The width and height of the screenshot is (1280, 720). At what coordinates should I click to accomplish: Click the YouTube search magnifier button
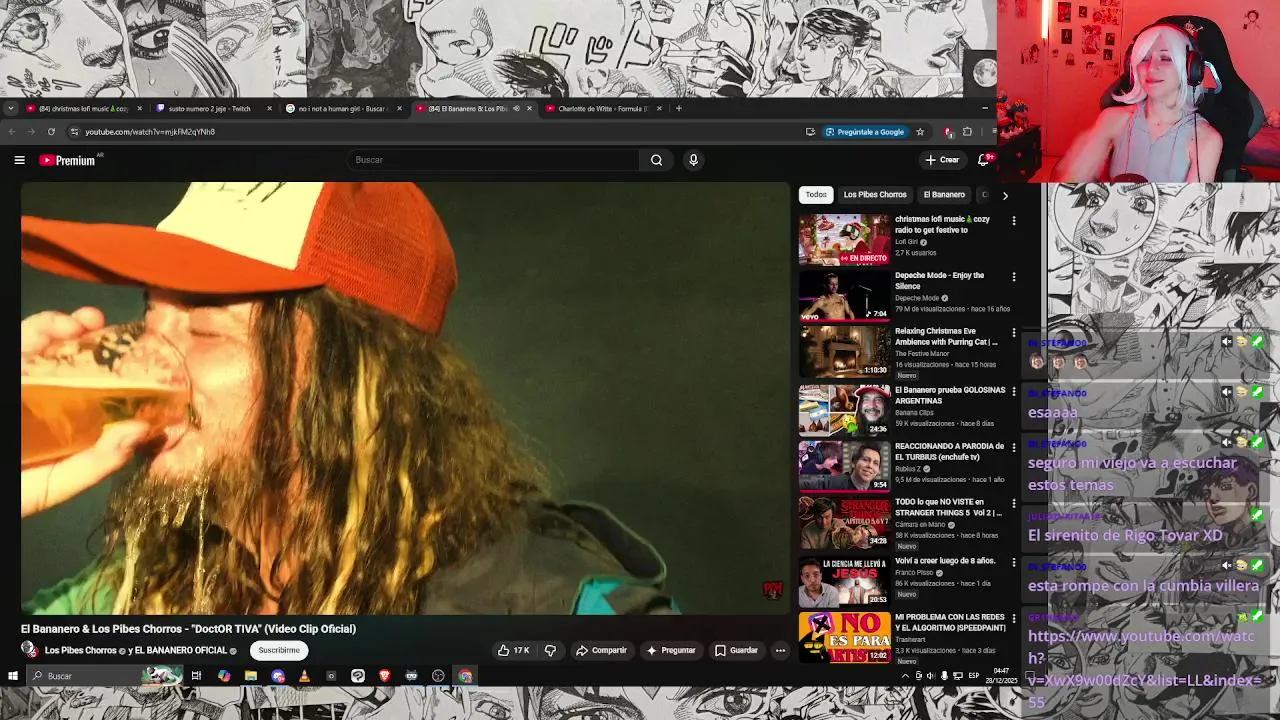pos(656,160)
